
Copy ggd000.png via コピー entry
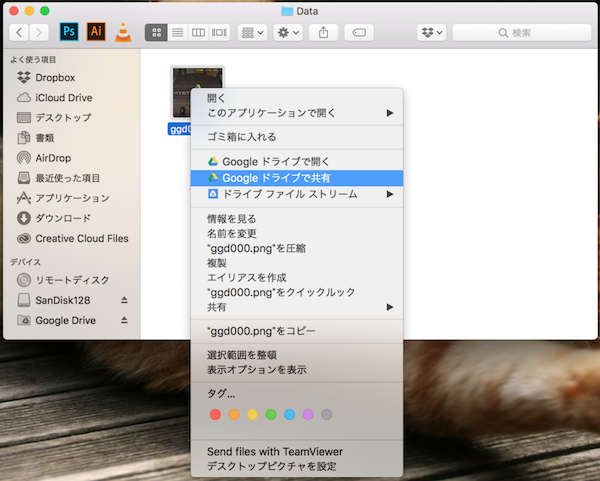click(x=297, y=331)
